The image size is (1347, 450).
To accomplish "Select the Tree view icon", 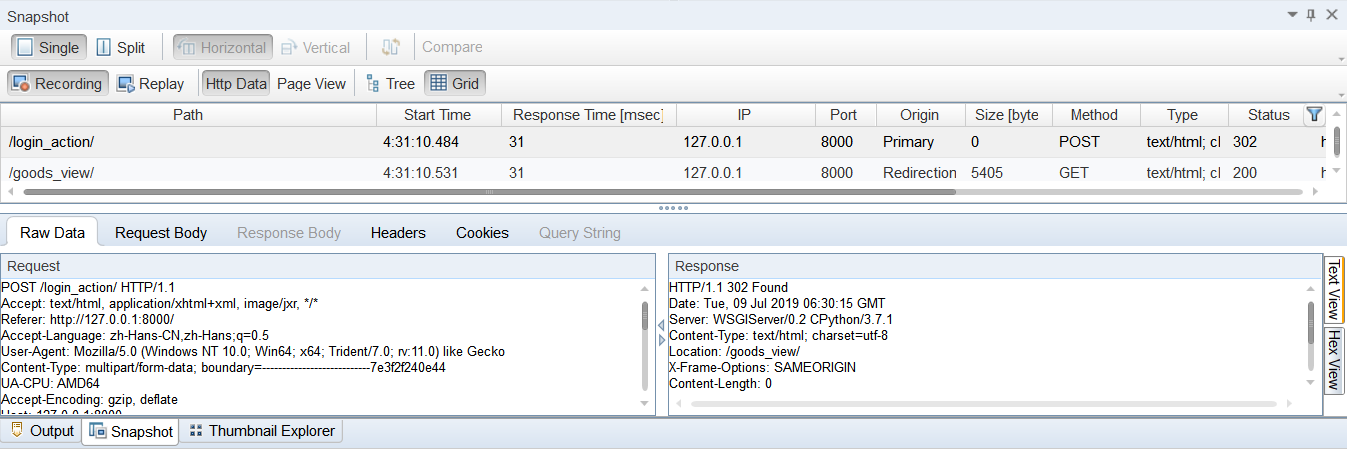I will (x=390, y=84).
